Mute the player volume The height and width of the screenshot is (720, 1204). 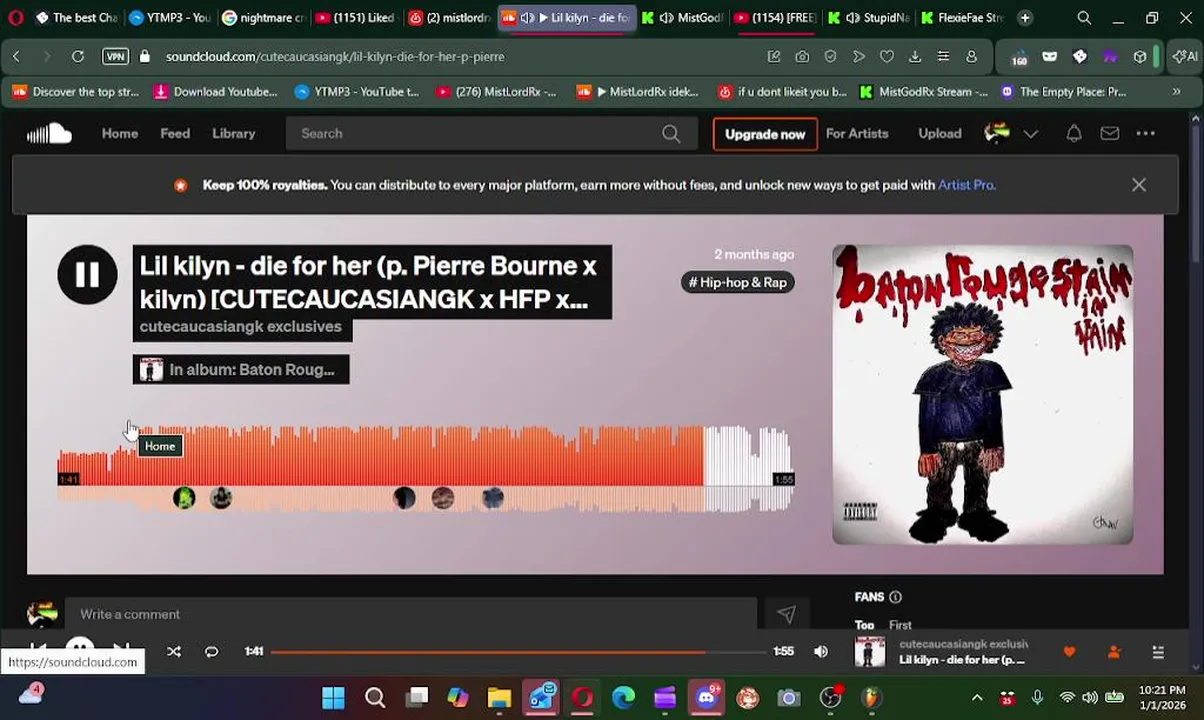(x=821, y=652)
